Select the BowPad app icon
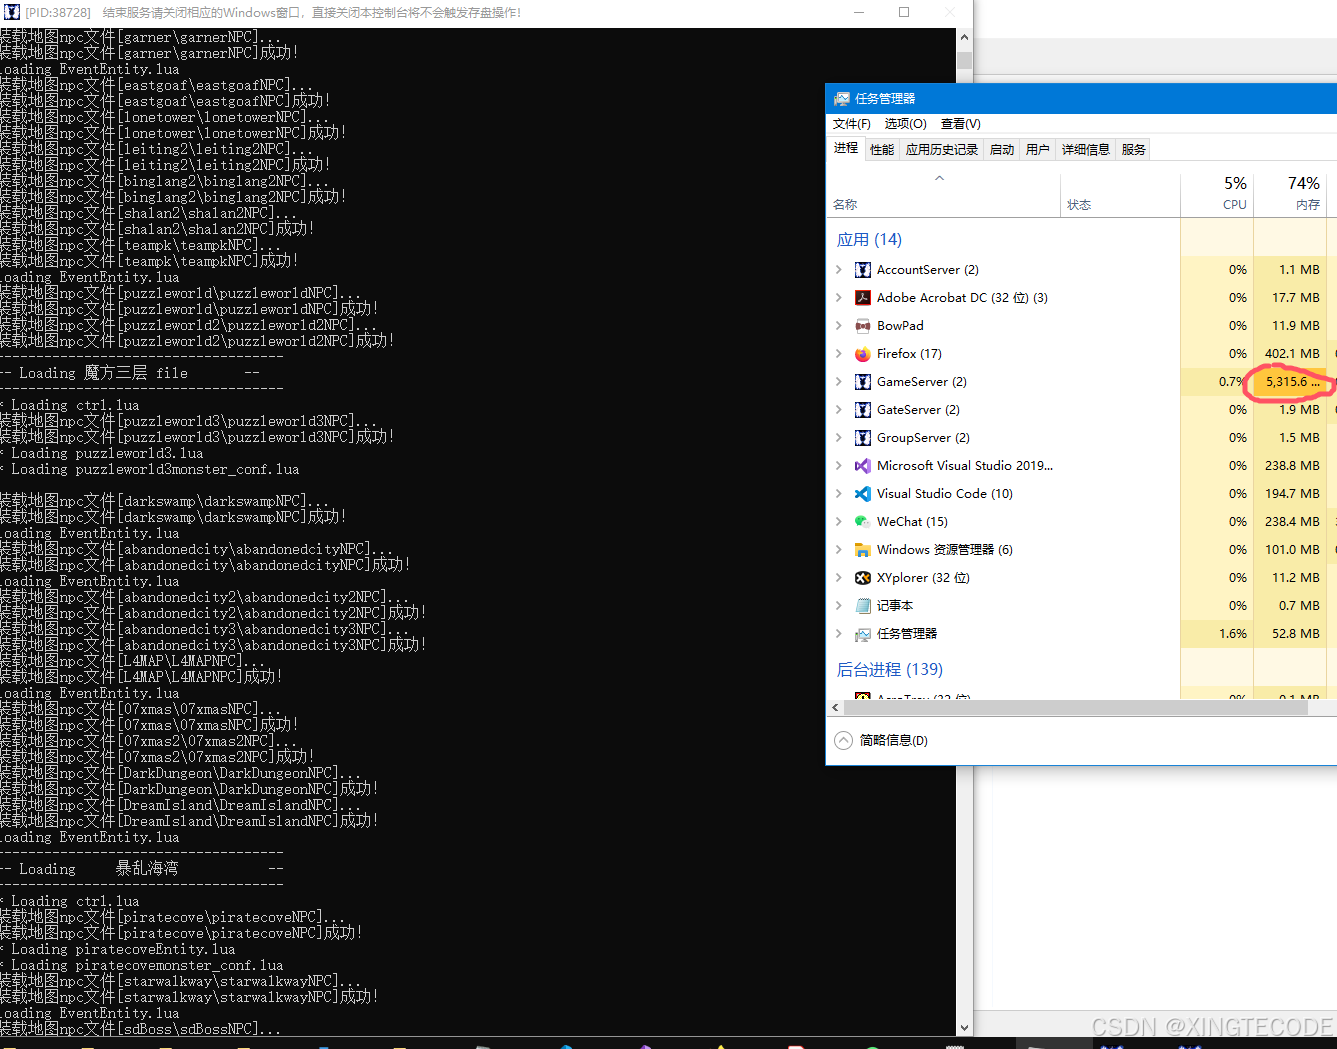Viewport: 1337px width, 1049px height. click(862, 326)
